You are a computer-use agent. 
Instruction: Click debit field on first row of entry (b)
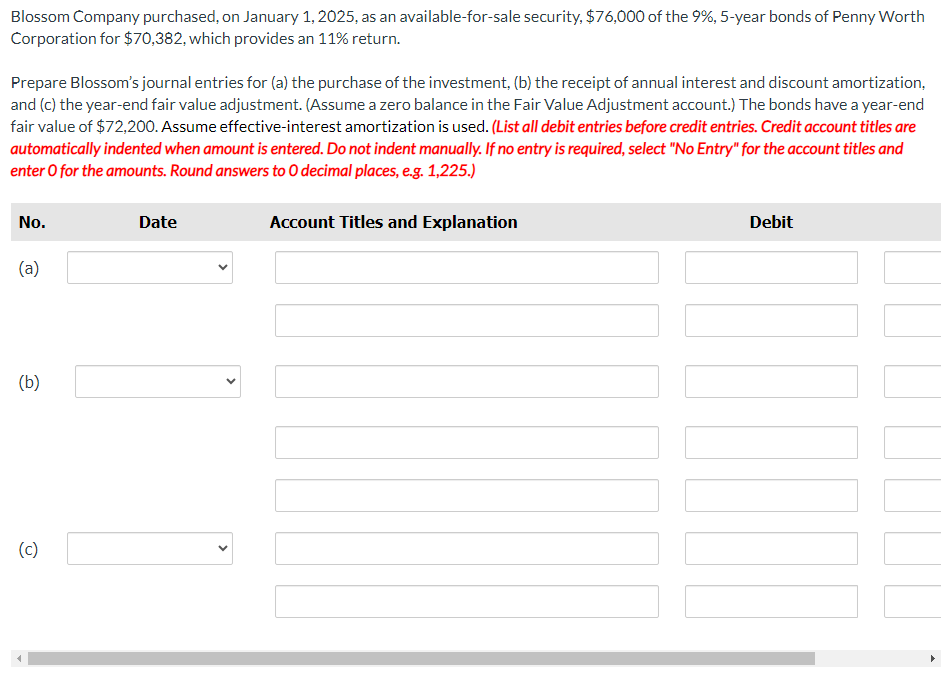click(772, 381)
